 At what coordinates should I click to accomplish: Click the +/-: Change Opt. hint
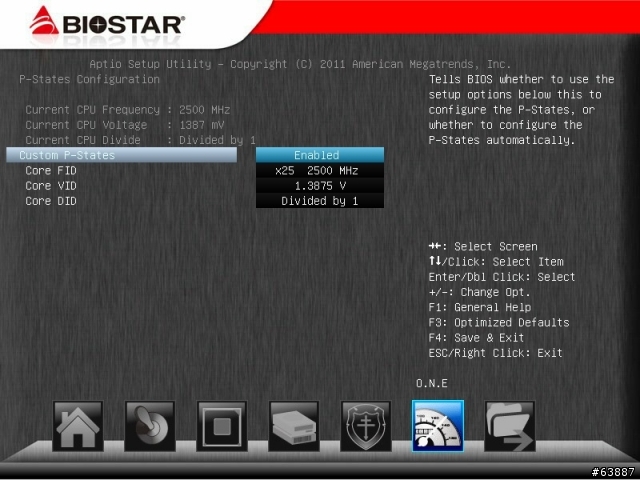pos(479,292)
